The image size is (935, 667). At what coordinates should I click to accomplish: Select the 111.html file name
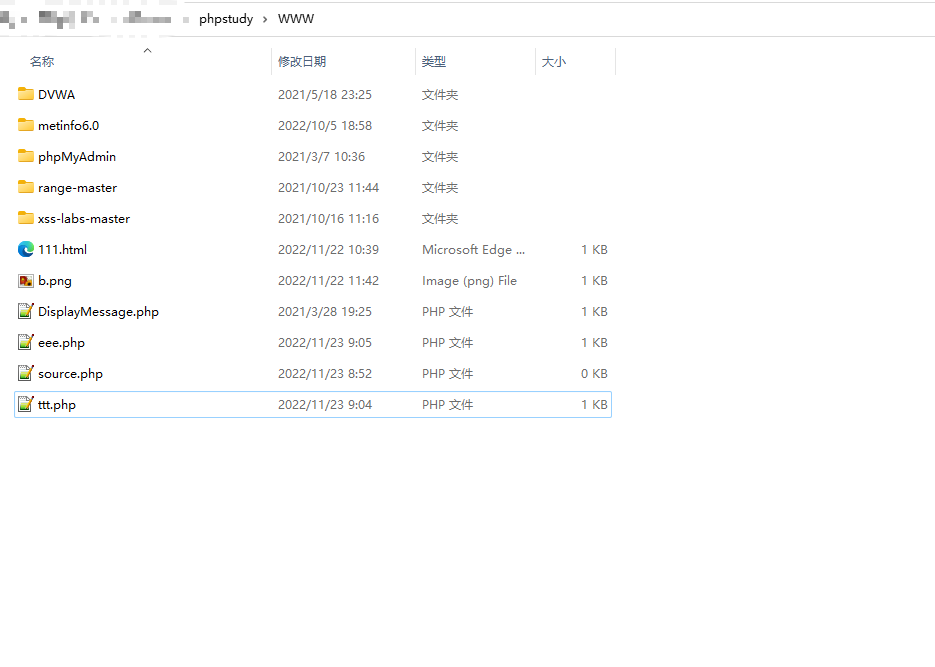[63, 250]
